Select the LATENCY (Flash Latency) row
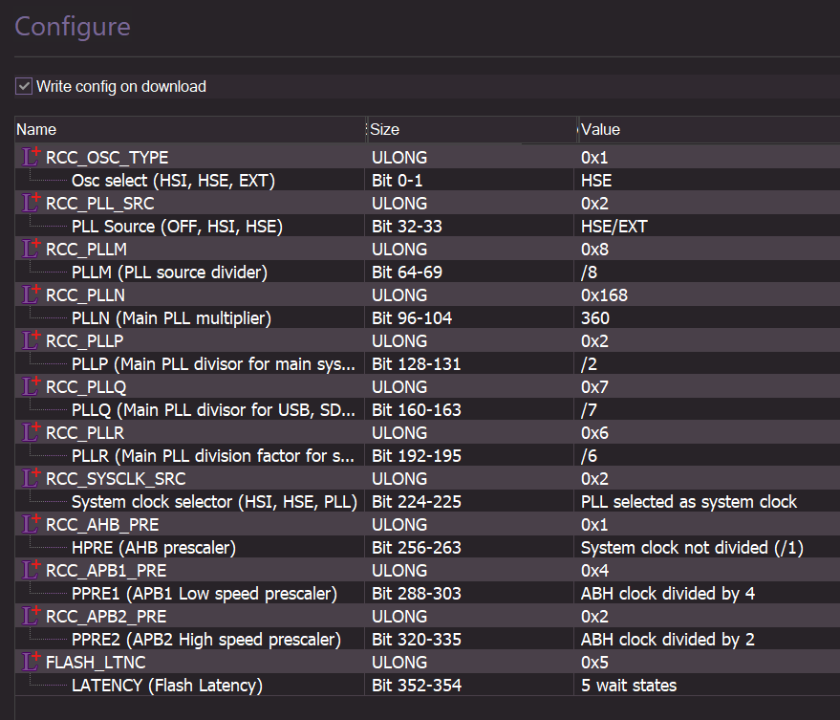The height and width of the screenshot is (720, 840). (x=167, y=685)
